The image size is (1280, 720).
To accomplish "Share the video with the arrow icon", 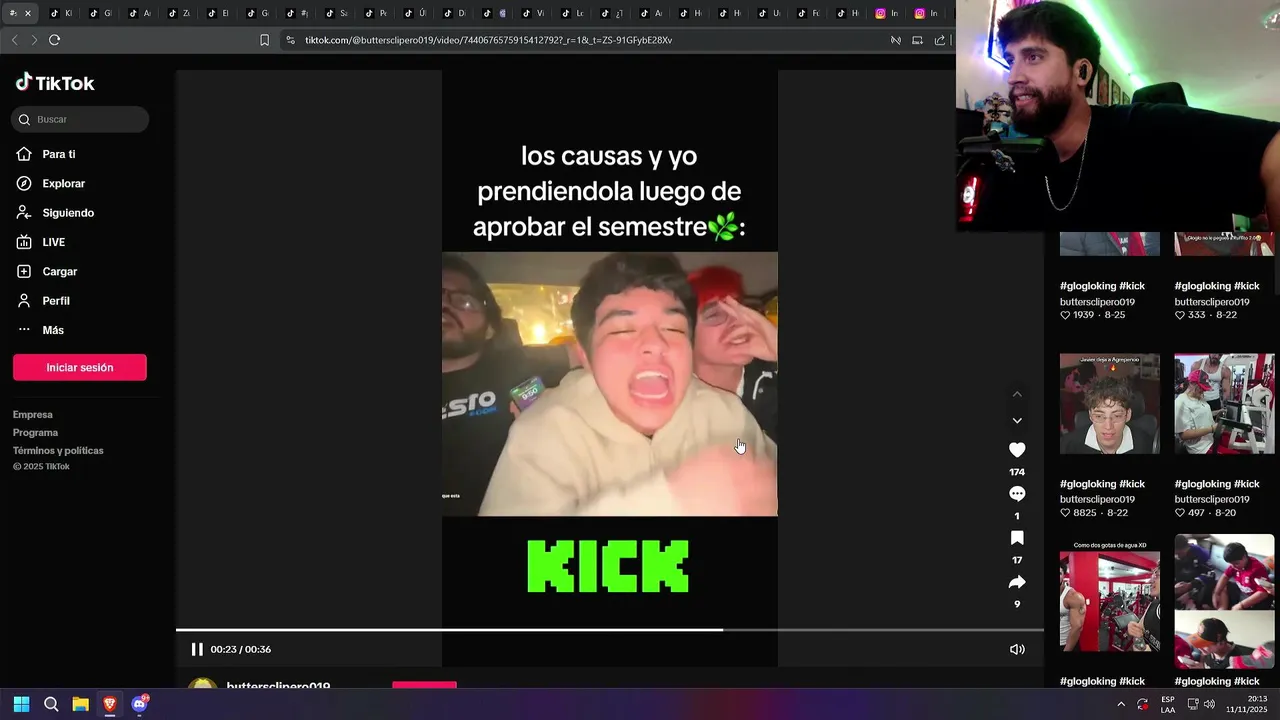I will click(1017, 582).
